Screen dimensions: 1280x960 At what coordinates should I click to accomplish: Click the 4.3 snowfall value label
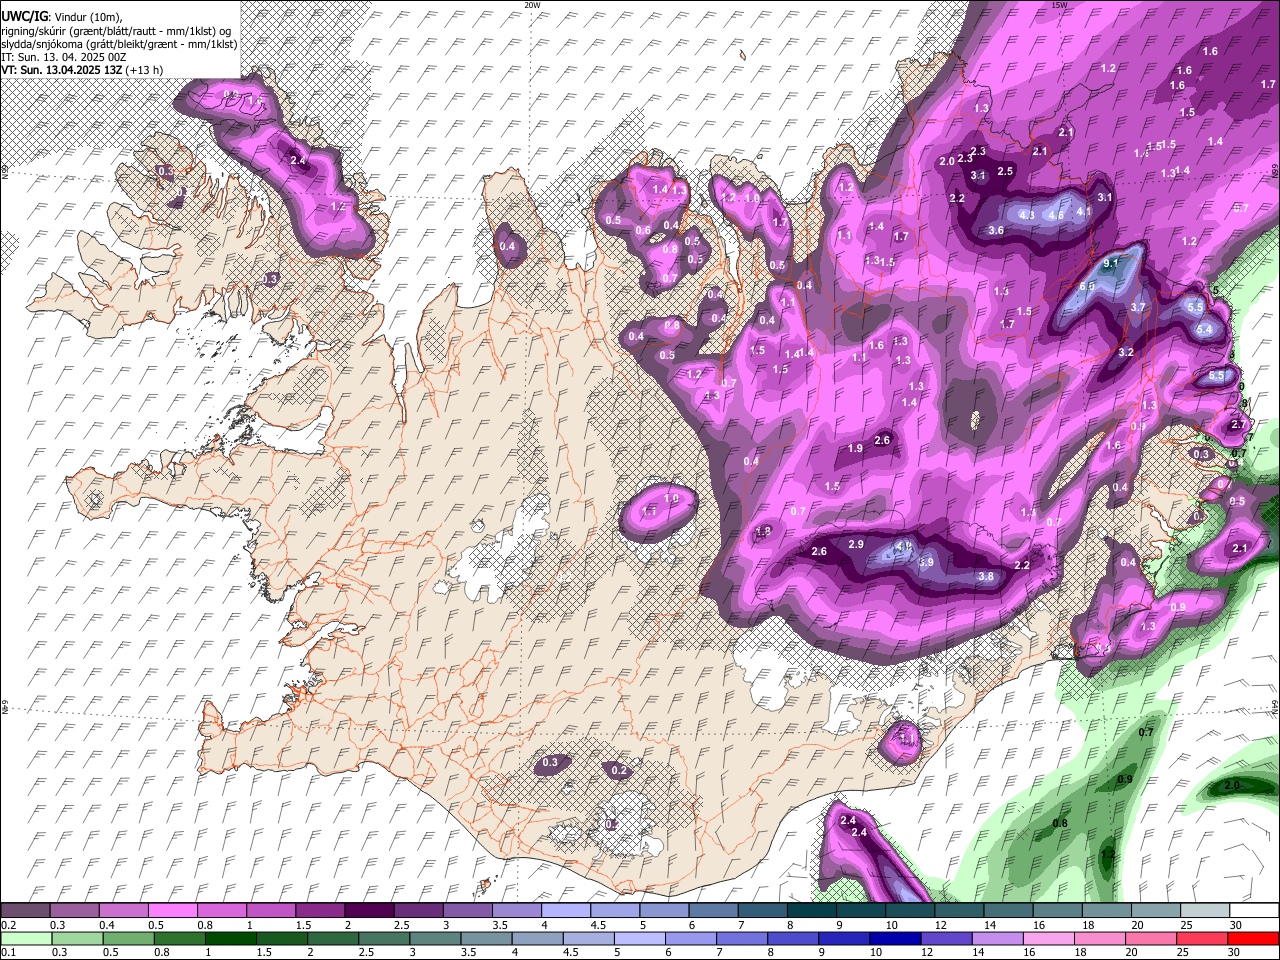coord(1026,215)
